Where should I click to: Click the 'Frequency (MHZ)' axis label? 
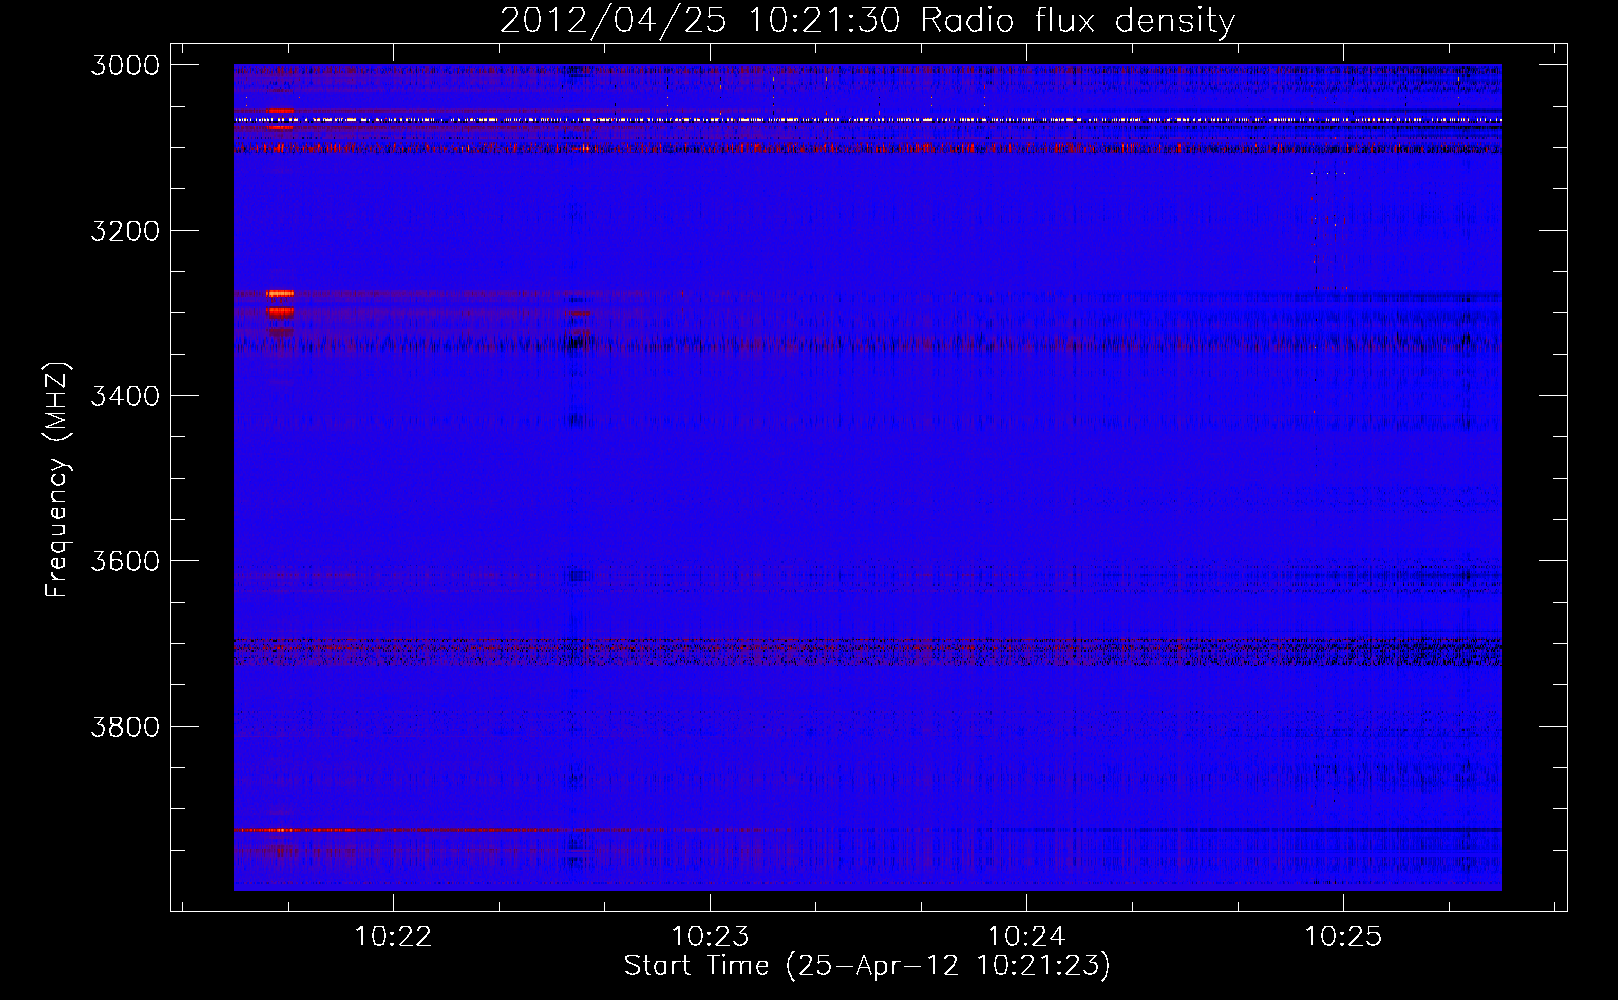[57, 480]
